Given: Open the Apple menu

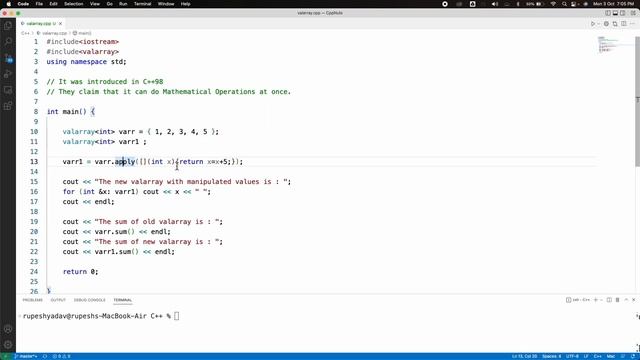Looking at the screenshot, I should (9, 4).
